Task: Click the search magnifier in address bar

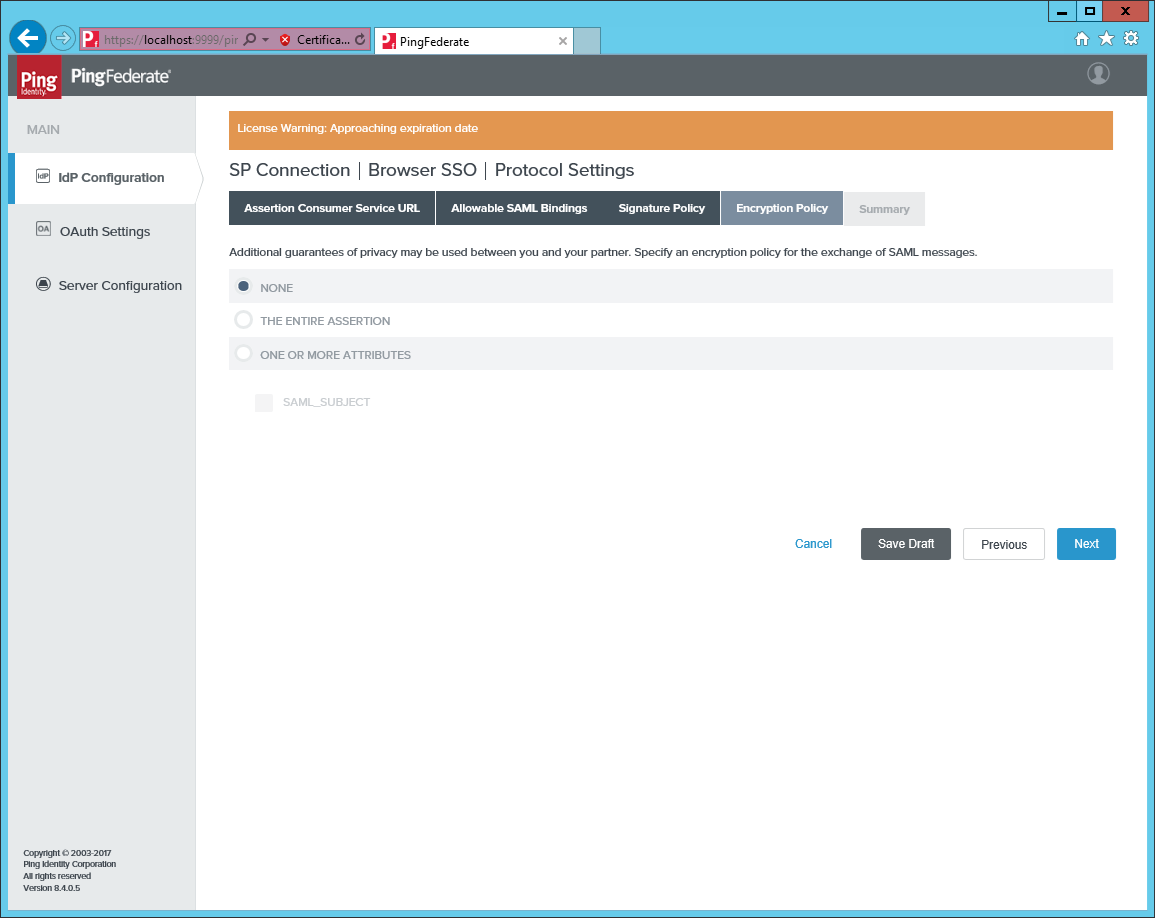Action: (250, 39)
